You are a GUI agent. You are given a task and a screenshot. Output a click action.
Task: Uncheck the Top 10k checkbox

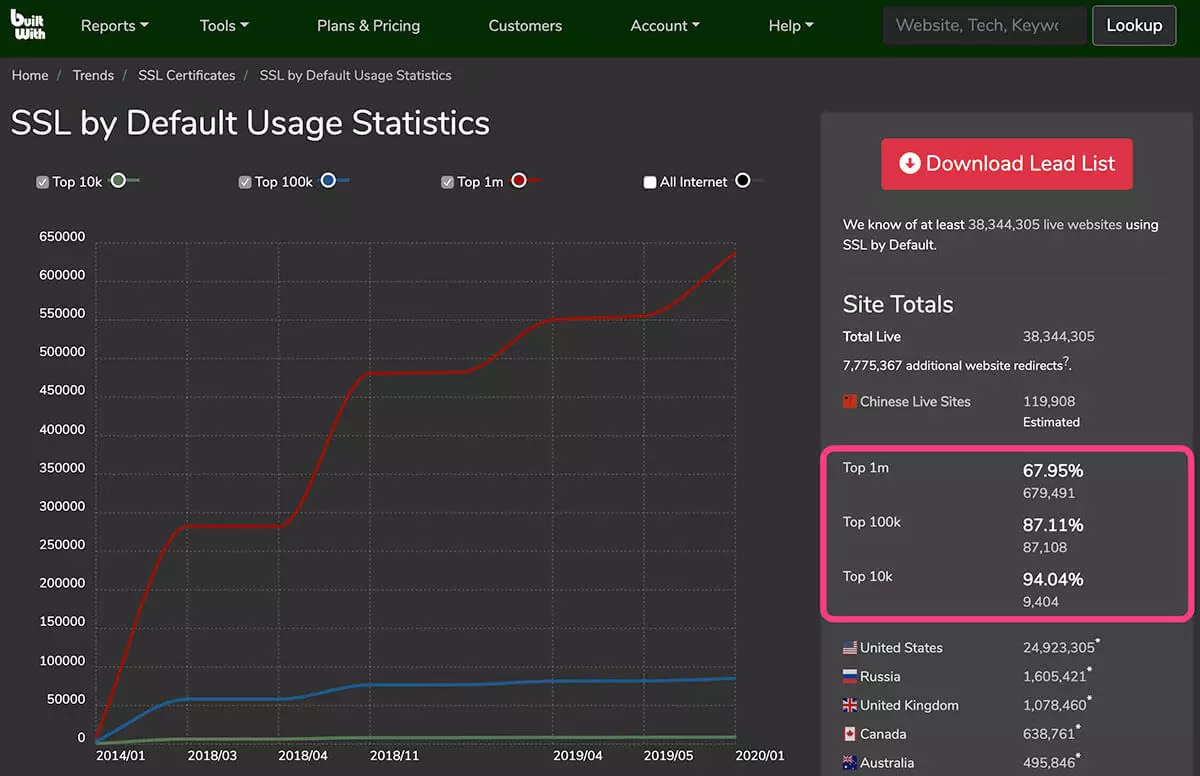pyautogui.click(x=42, y=181)
